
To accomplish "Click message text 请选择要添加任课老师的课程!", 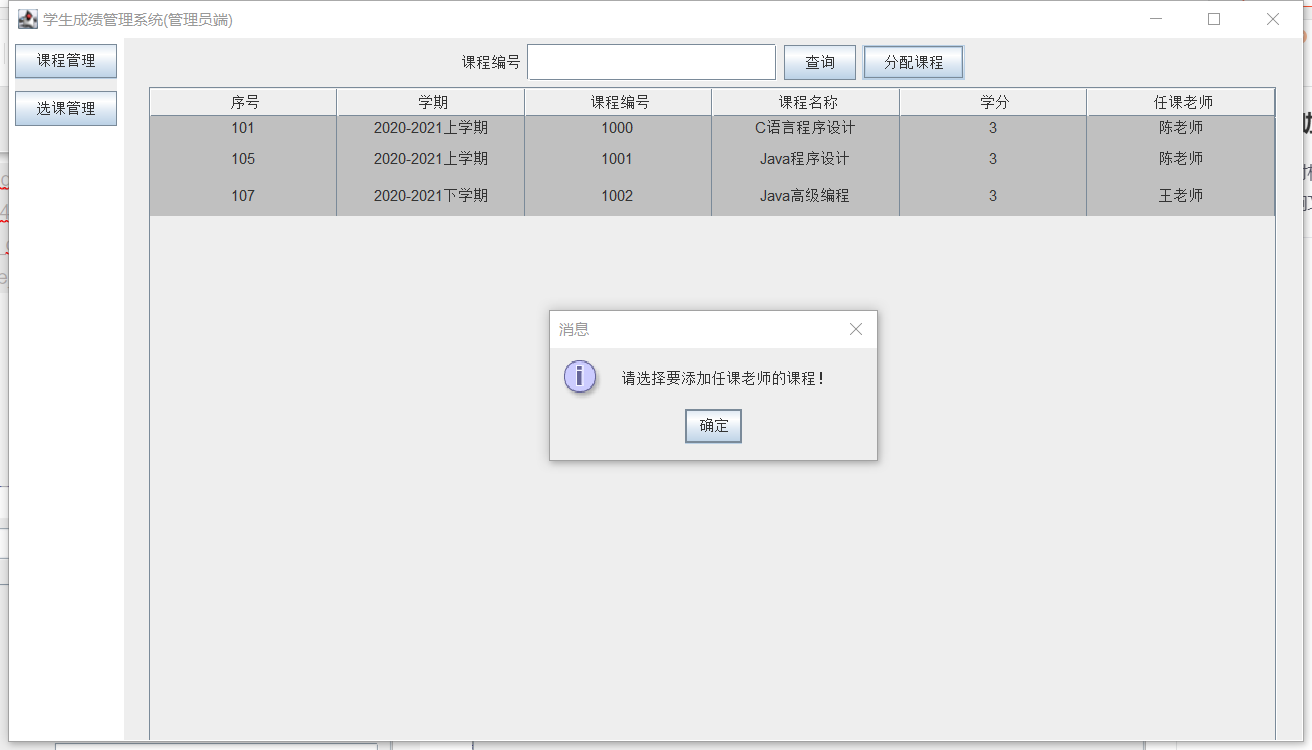I will click(x=723, y=379).
